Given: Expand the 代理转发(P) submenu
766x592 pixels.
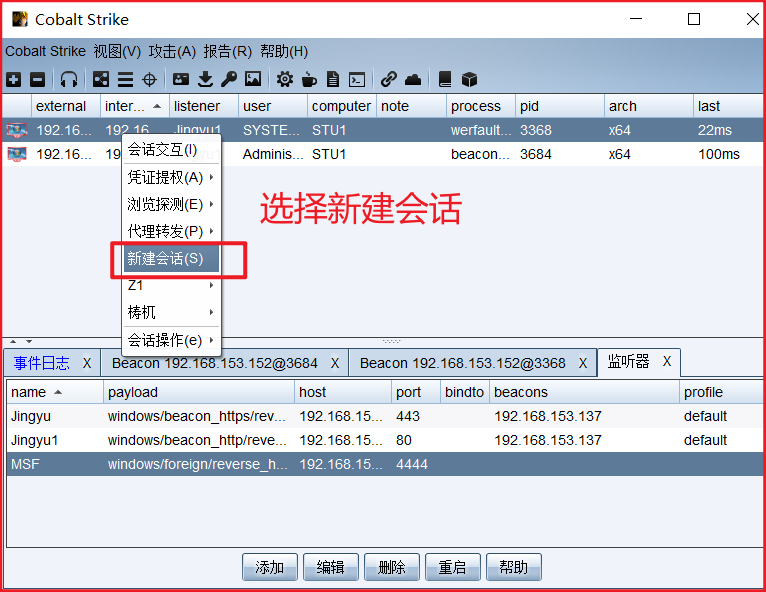Looking at the screenshot, I should (171, 231).
